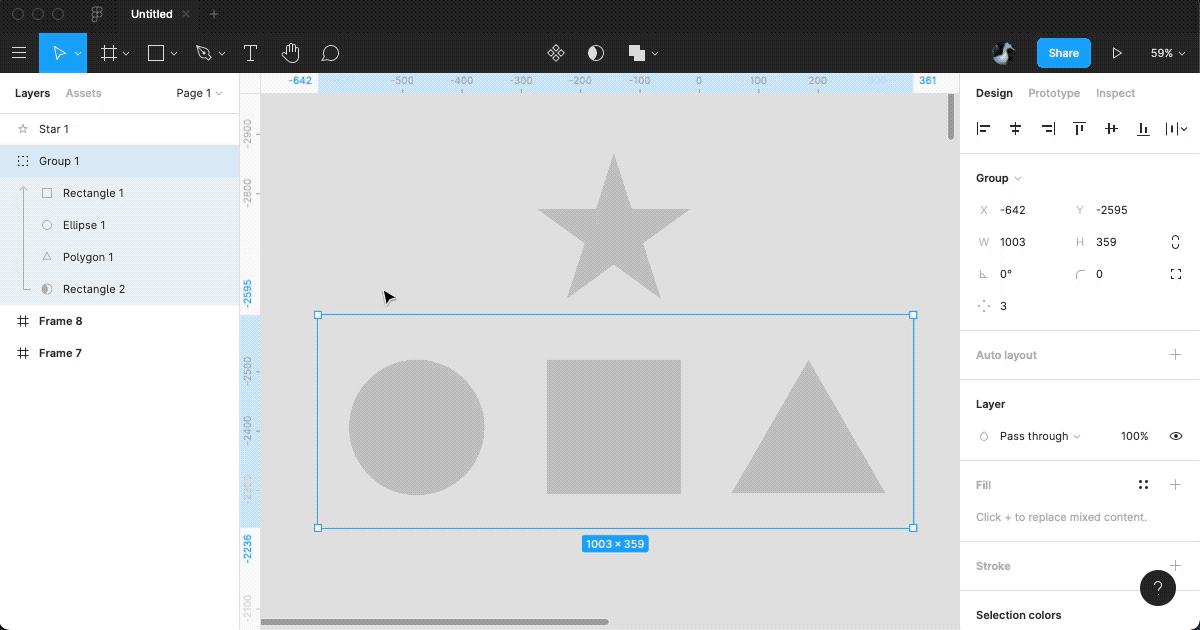
Task: Align selection to horizontal centers
Action: coord(1015,129)
